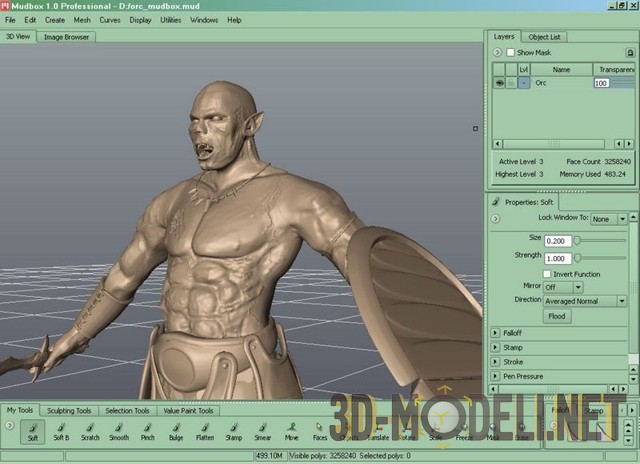Switch to the Object List tab
The height and width of the screenshot is (464, 640).
(x=544, y=37)
